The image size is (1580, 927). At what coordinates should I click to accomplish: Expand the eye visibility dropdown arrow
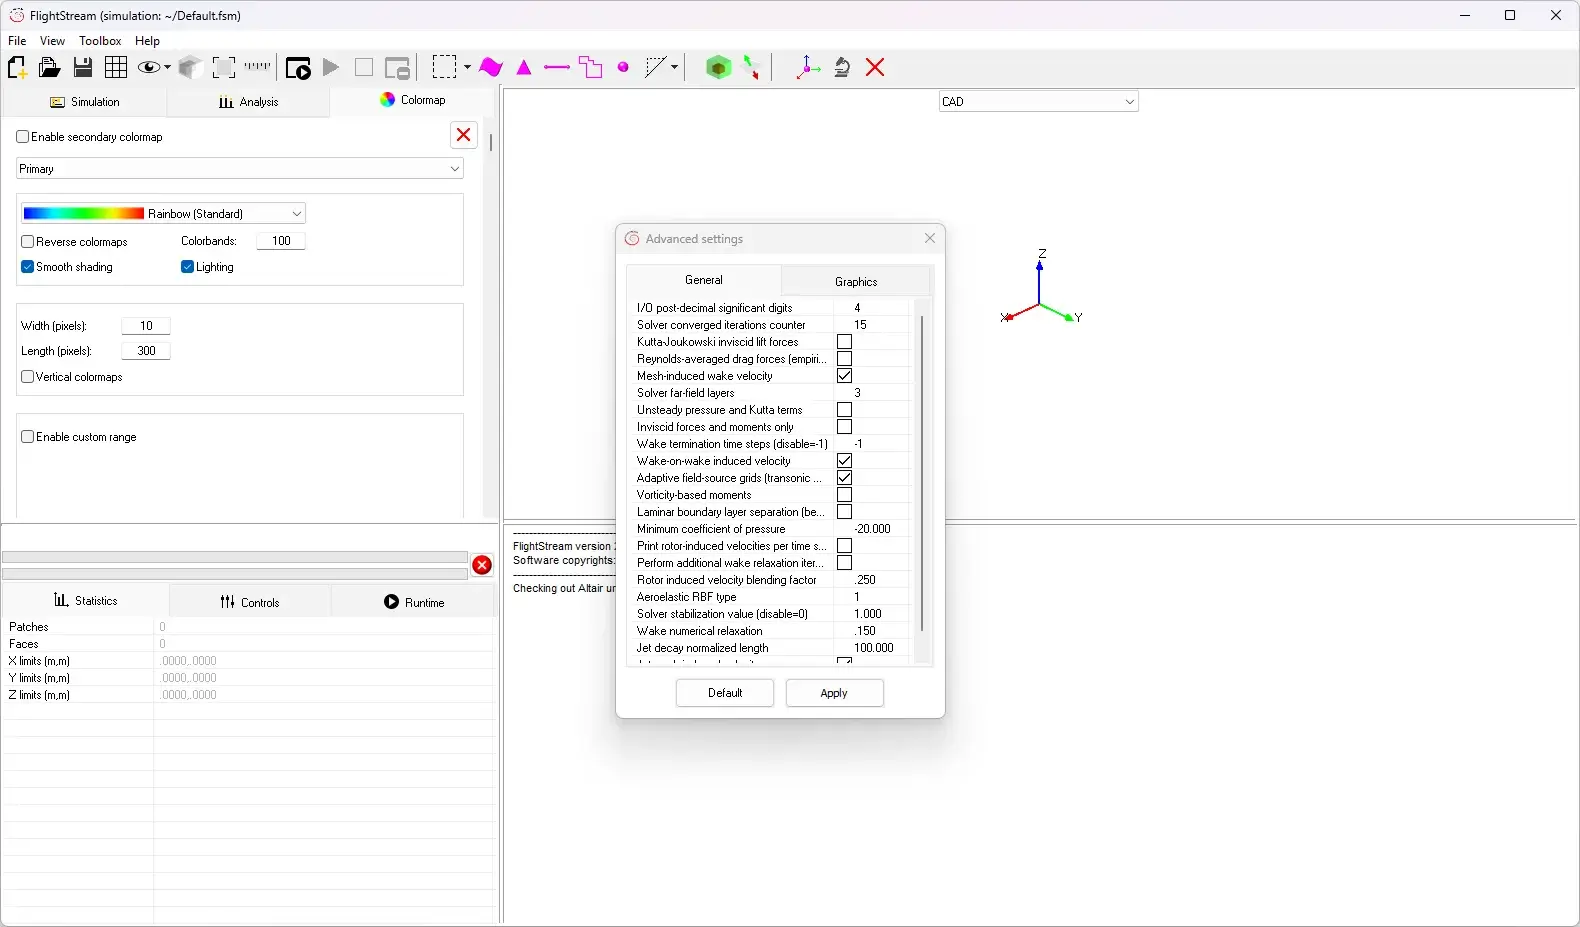pos(167,68)
